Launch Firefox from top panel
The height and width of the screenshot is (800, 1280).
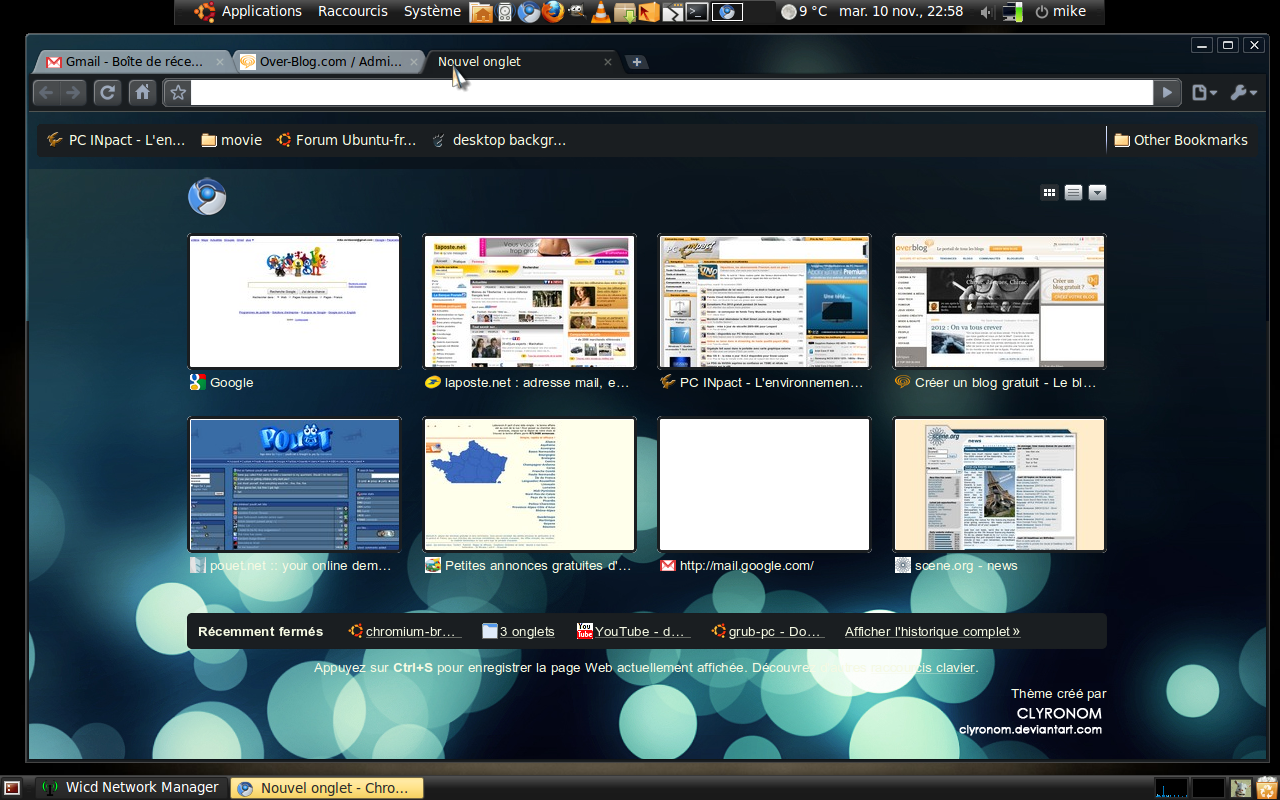(553, 12)
